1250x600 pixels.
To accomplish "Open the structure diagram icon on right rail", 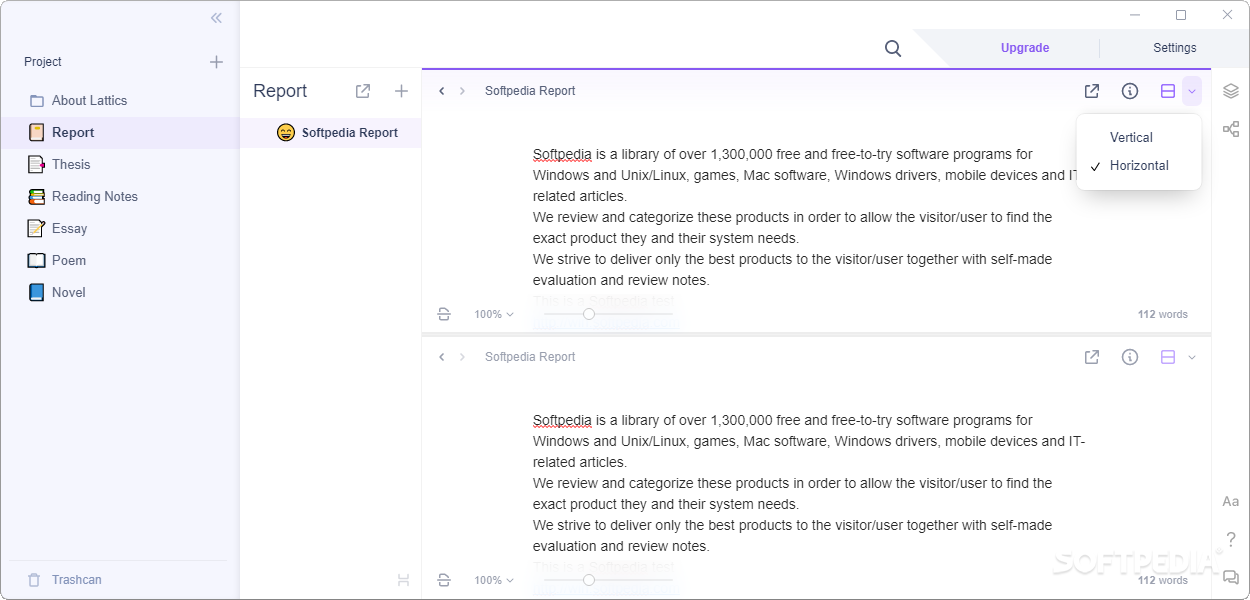I will [1231, 129].
